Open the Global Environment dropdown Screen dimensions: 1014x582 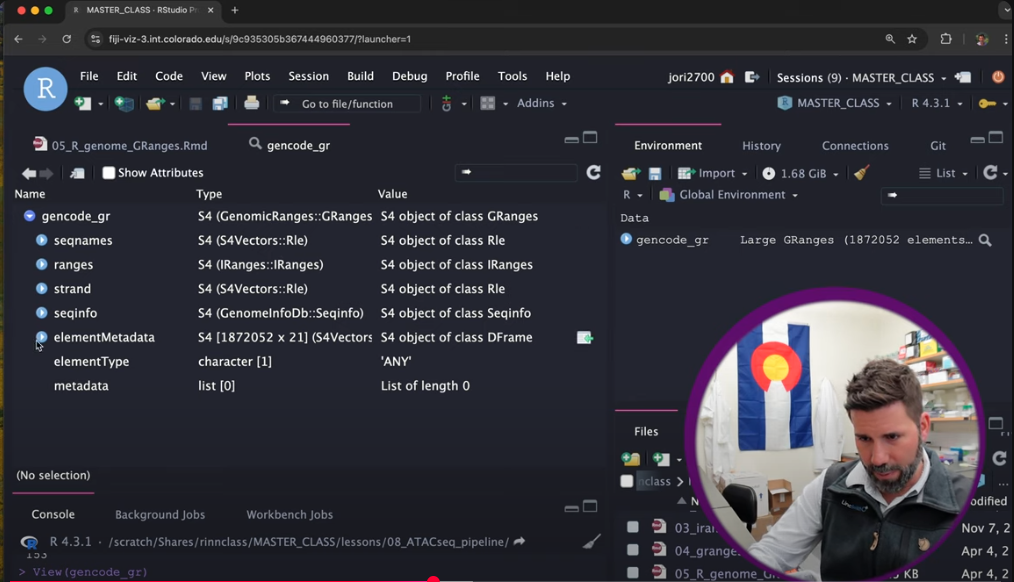point(729,195)
